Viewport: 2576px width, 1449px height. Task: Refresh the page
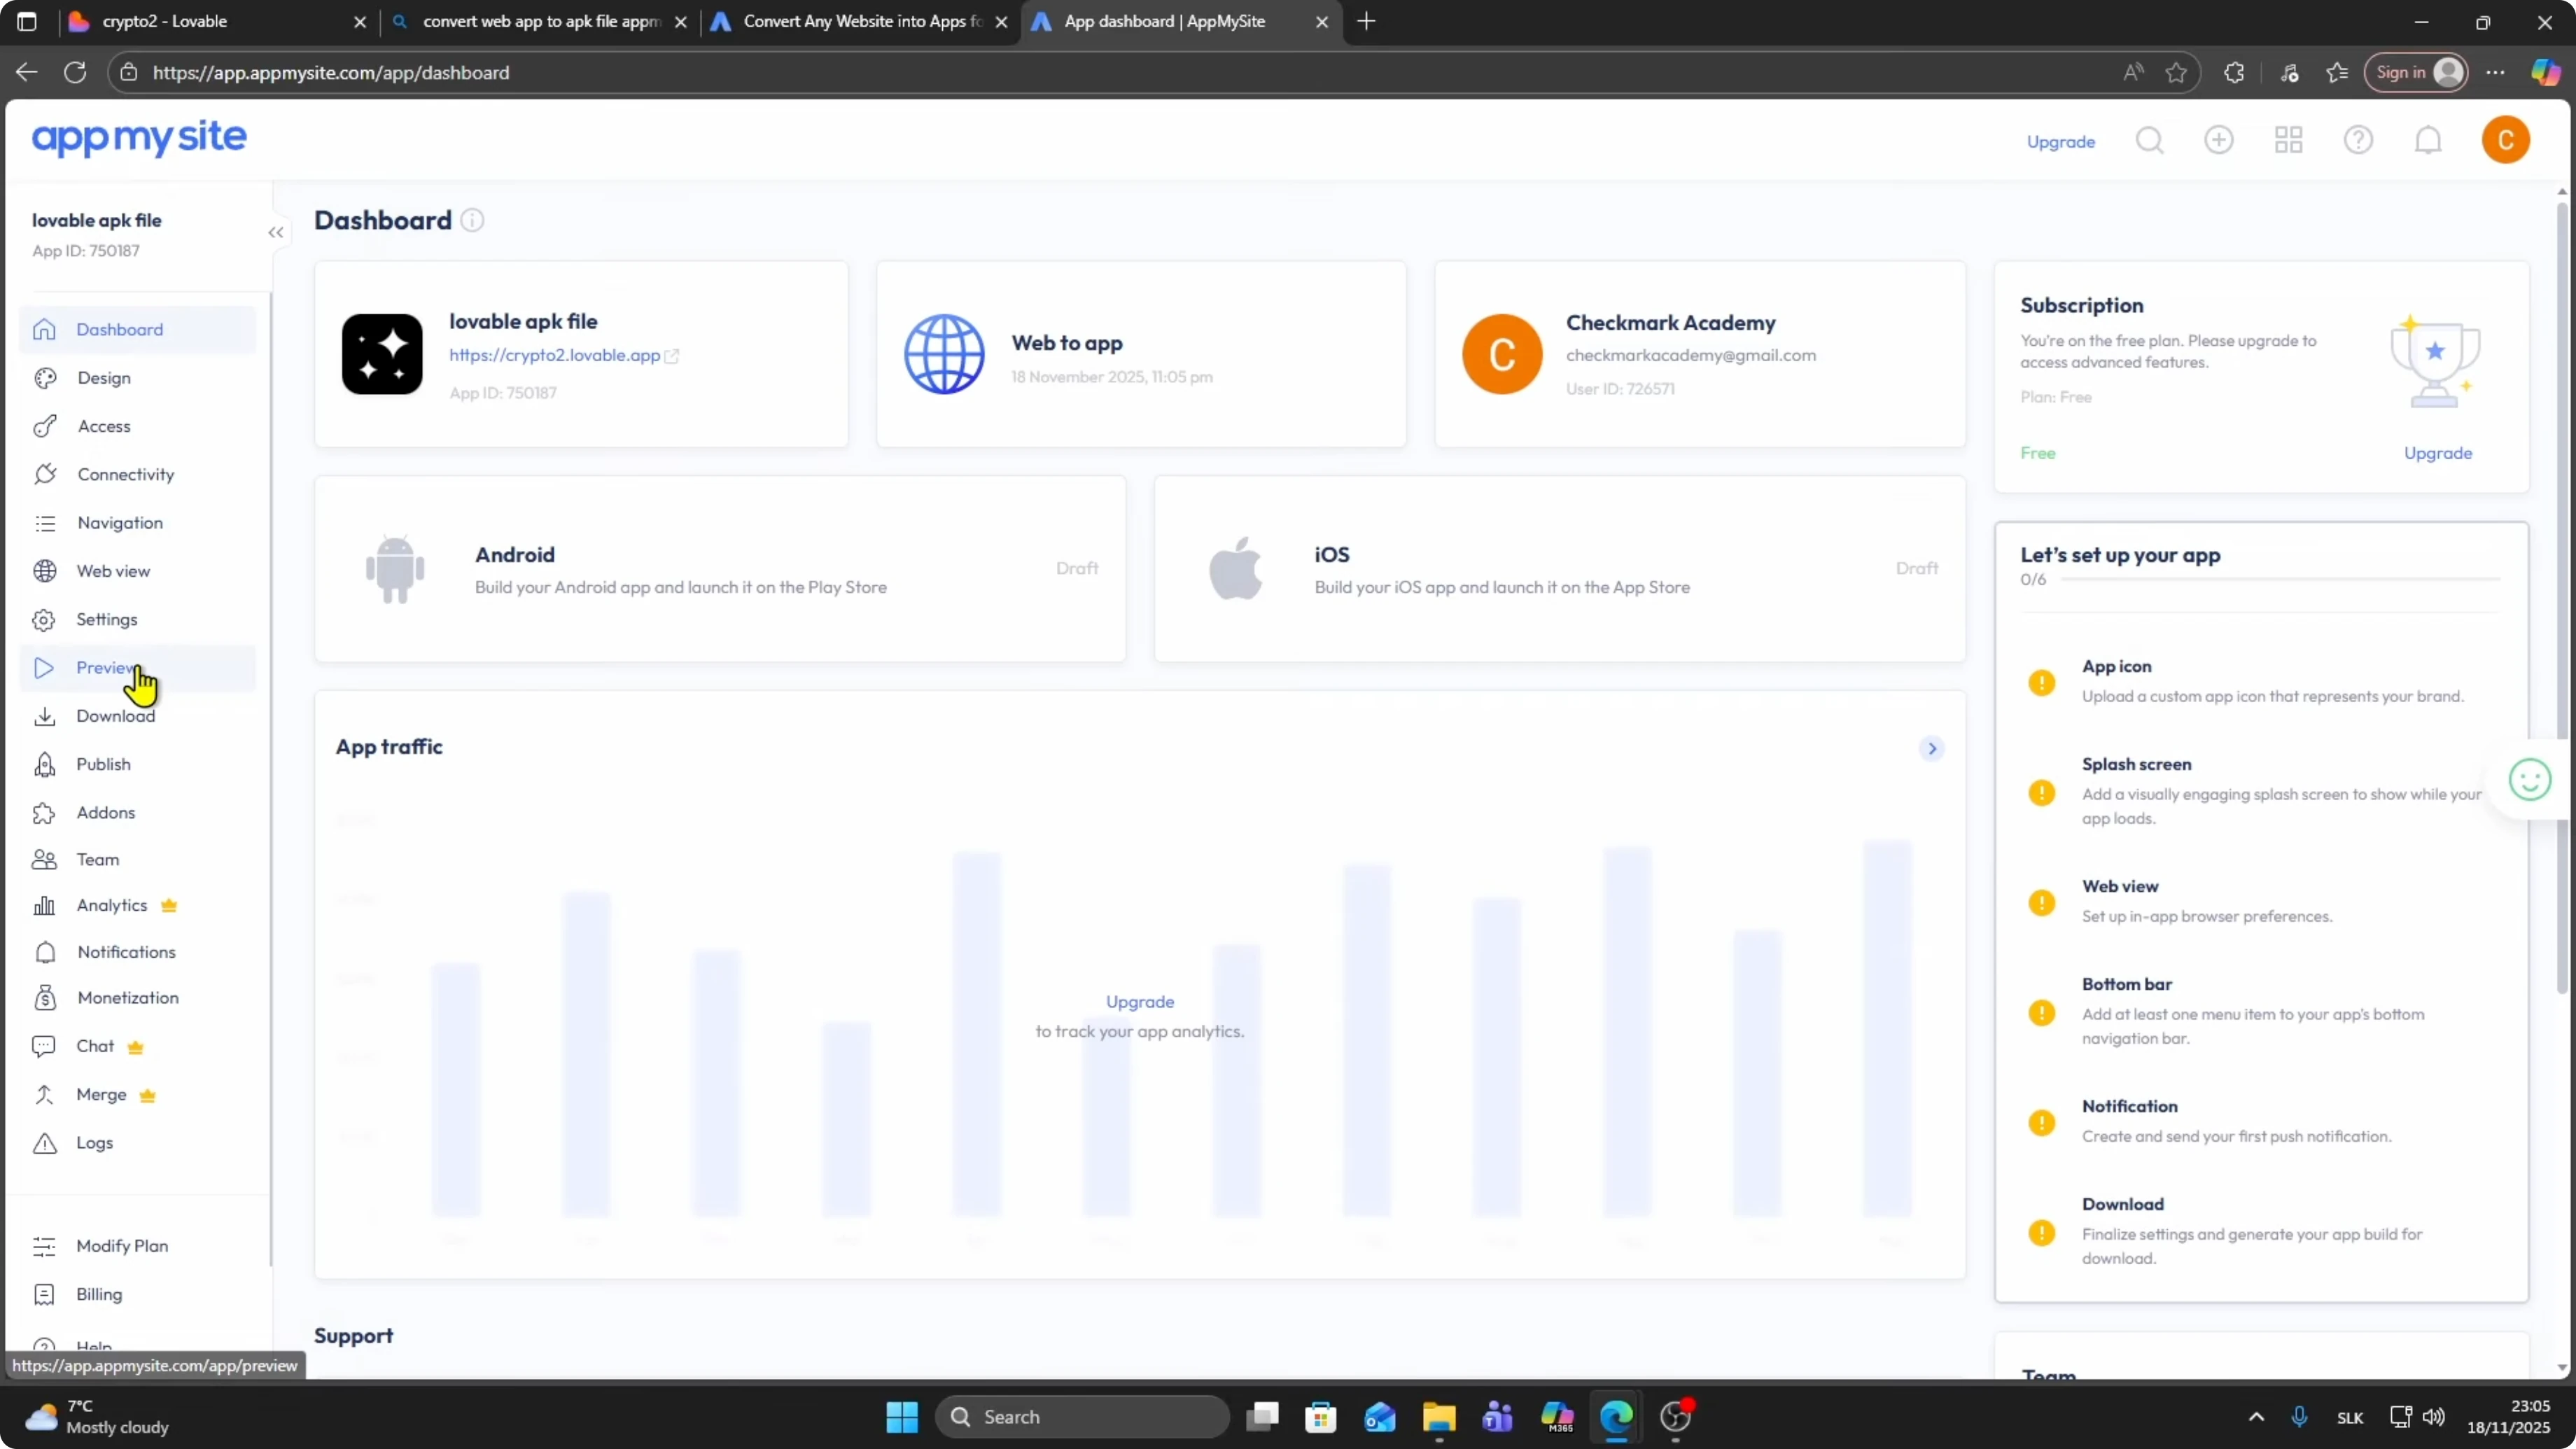coord(75,73)
